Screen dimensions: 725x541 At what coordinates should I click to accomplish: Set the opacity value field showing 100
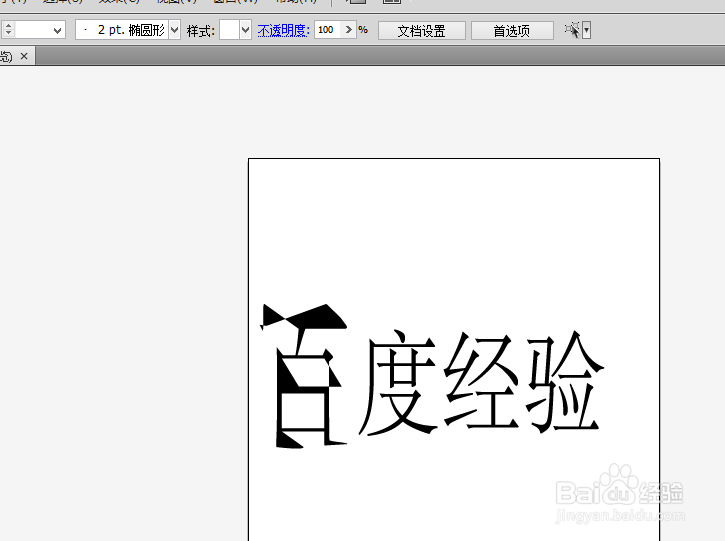pos(328,30)
